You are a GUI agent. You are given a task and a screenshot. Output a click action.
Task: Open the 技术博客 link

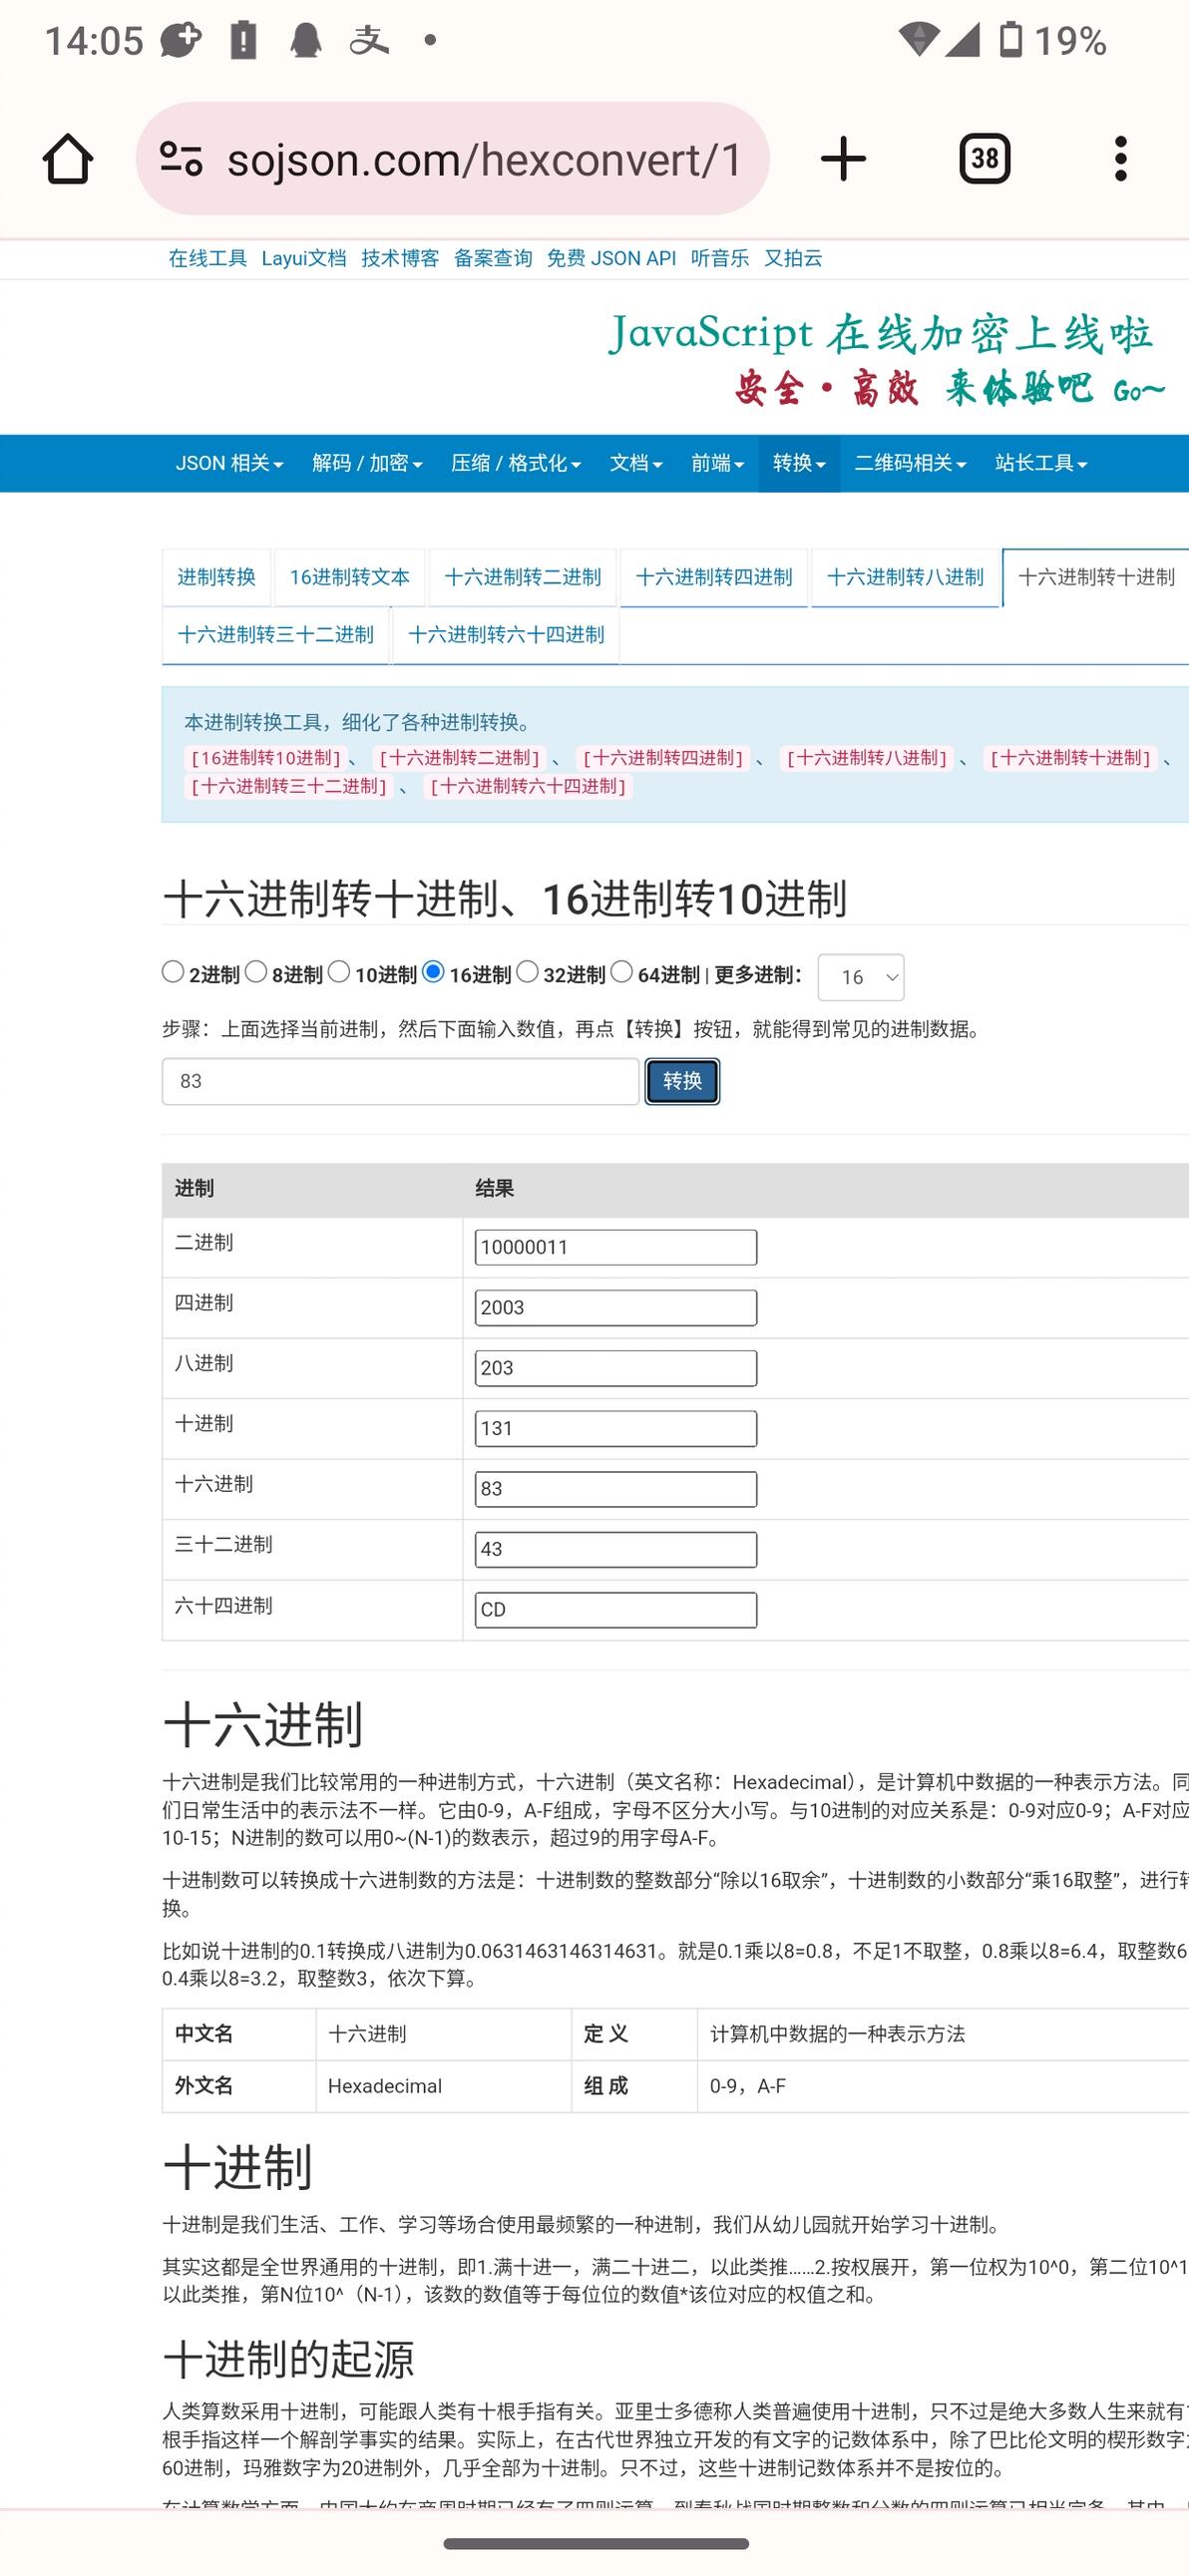click(400, 258)
